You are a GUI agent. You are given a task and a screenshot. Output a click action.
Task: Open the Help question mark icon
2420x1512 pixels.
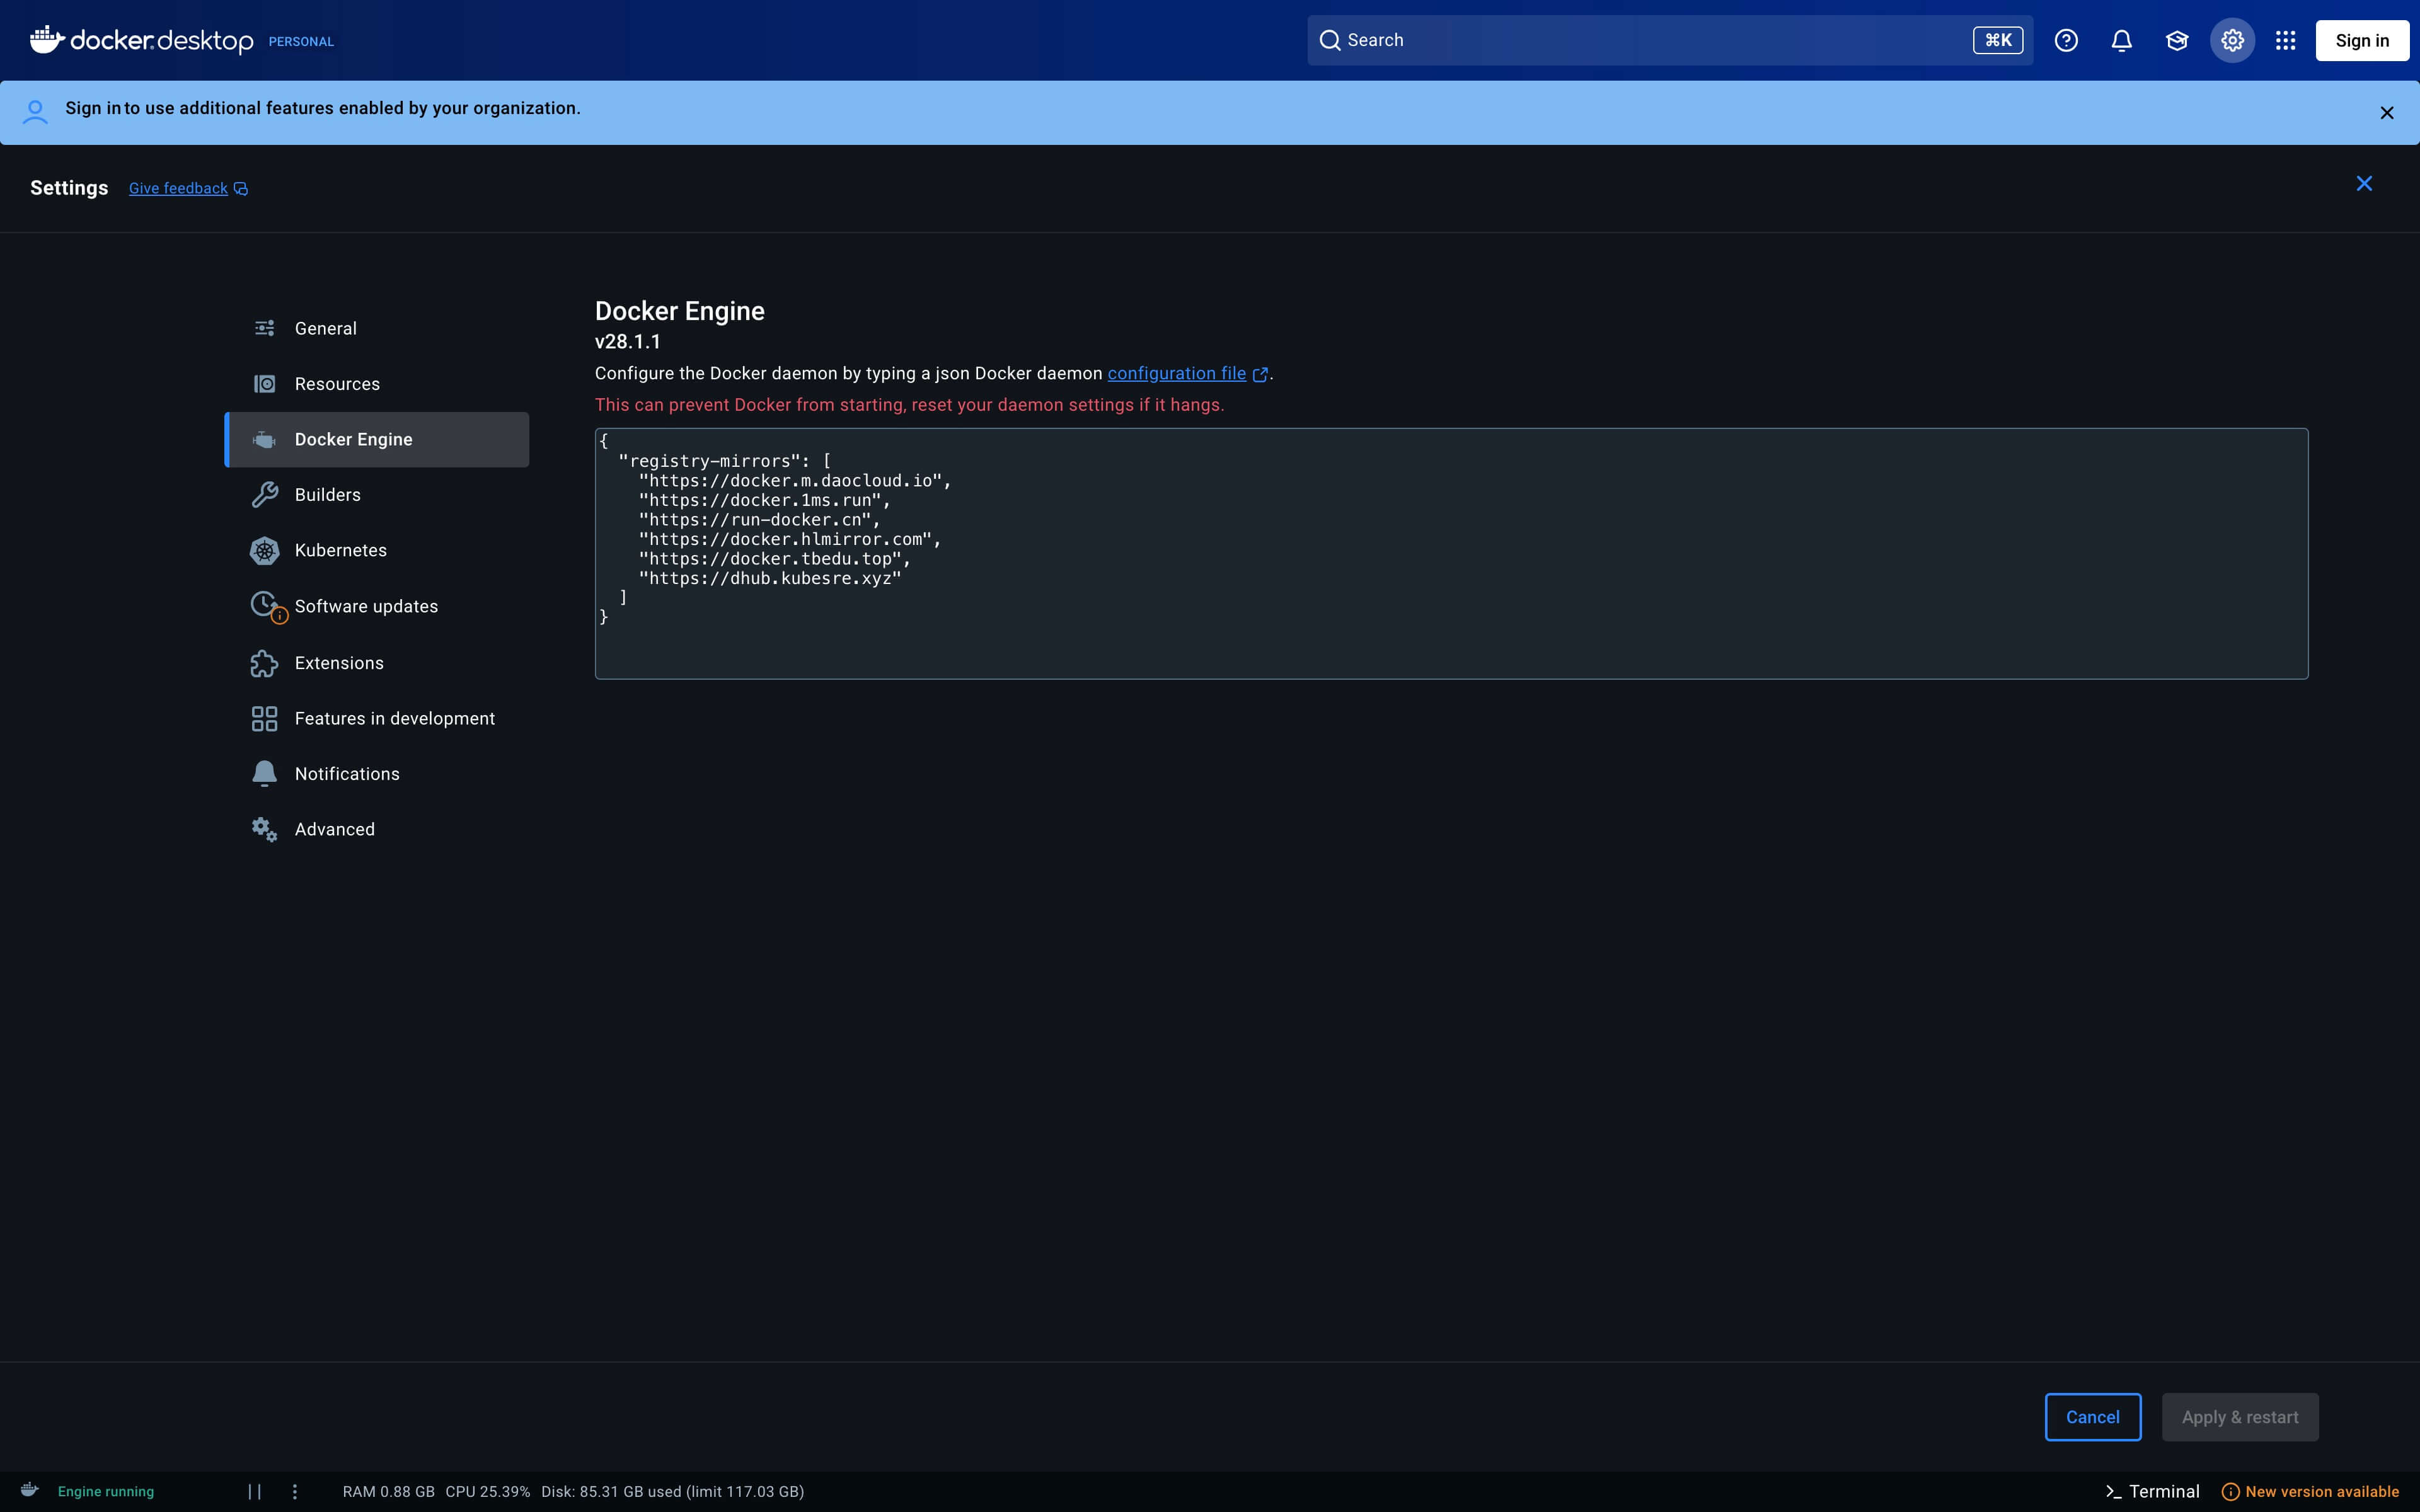(2066, 40)
